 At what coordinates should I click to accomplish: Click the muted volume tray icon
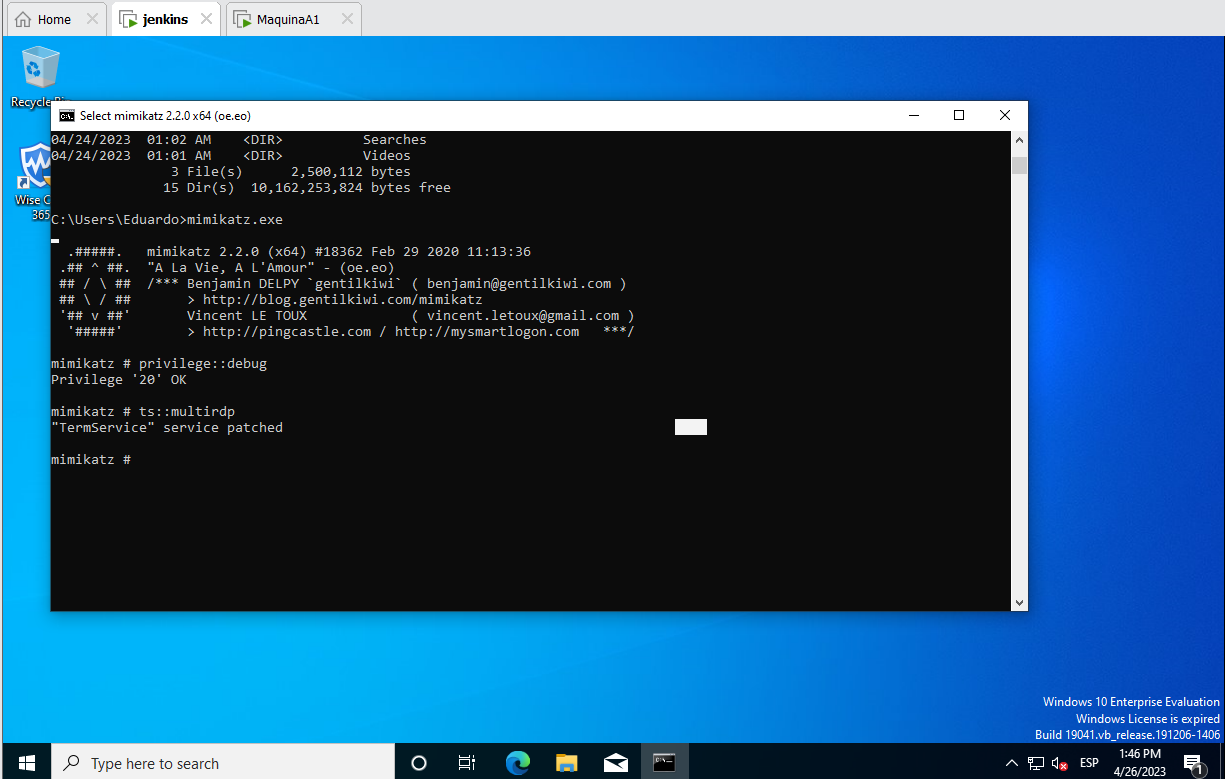coord(1060,763)
